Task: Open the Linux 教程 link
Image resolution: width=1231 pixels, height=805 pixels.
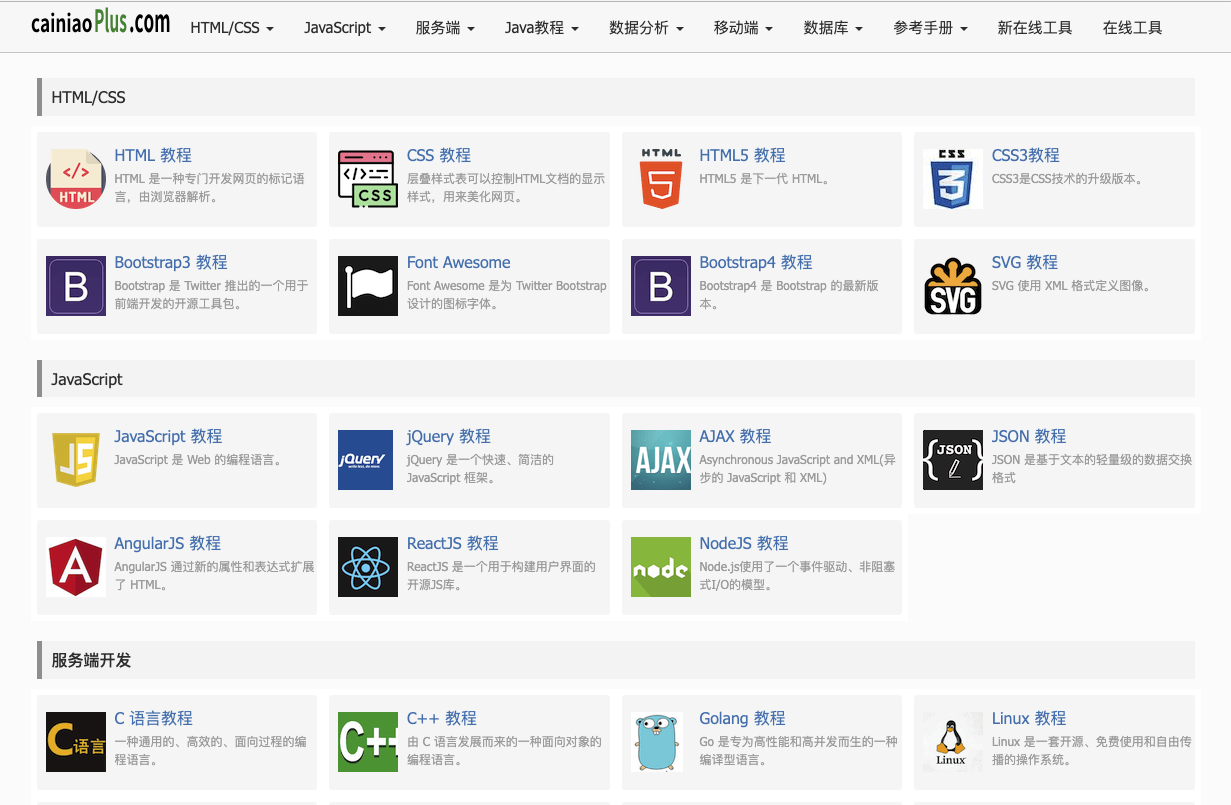Action: coord(1029,718)
